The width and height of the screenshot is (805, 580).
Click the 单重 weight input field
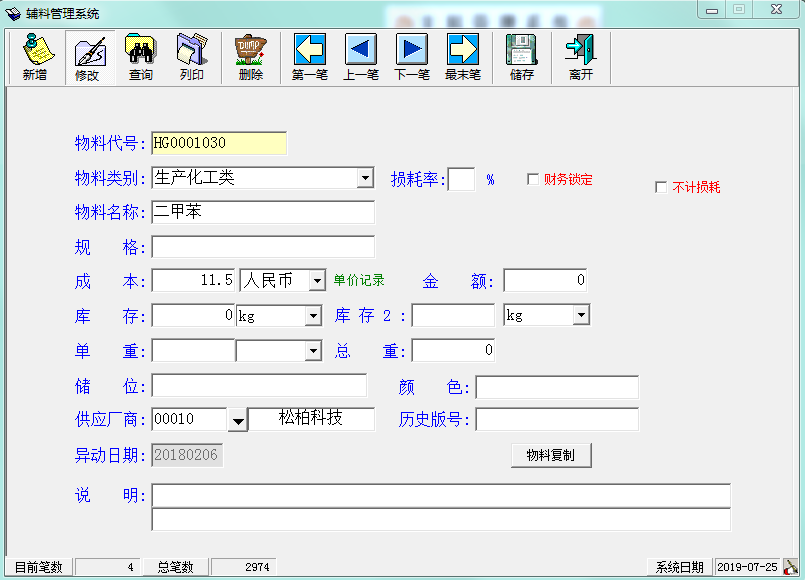[x=194, y=351]
